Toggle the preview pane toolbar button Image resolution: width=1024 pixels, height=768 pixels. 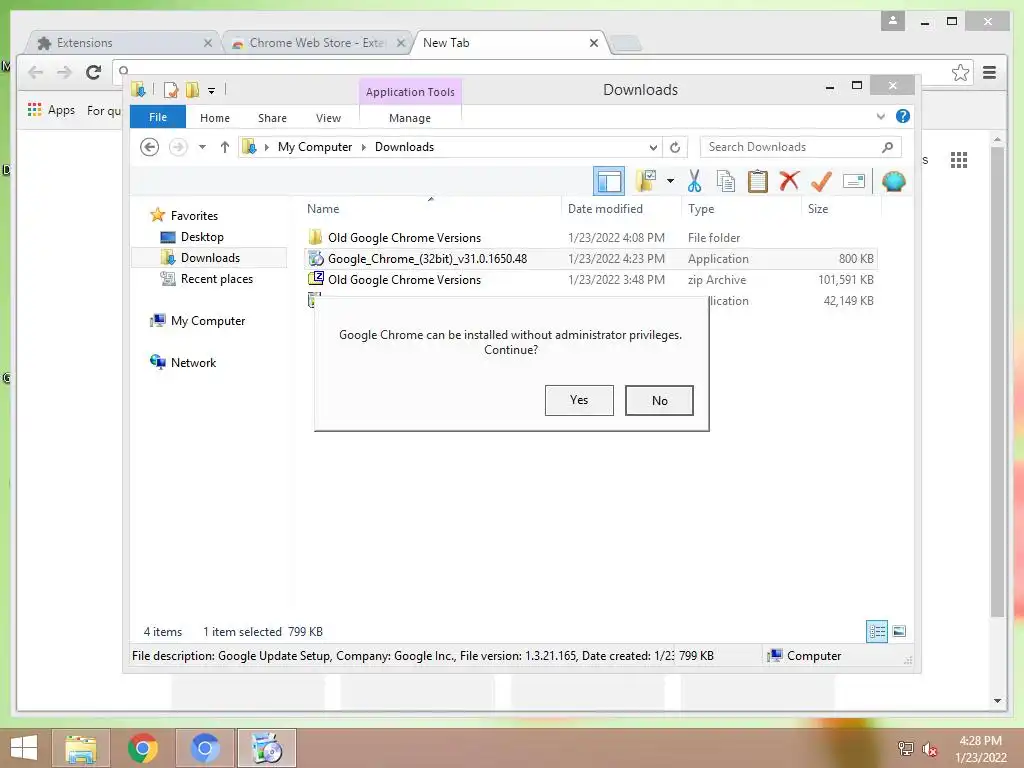tap(609, 181)
